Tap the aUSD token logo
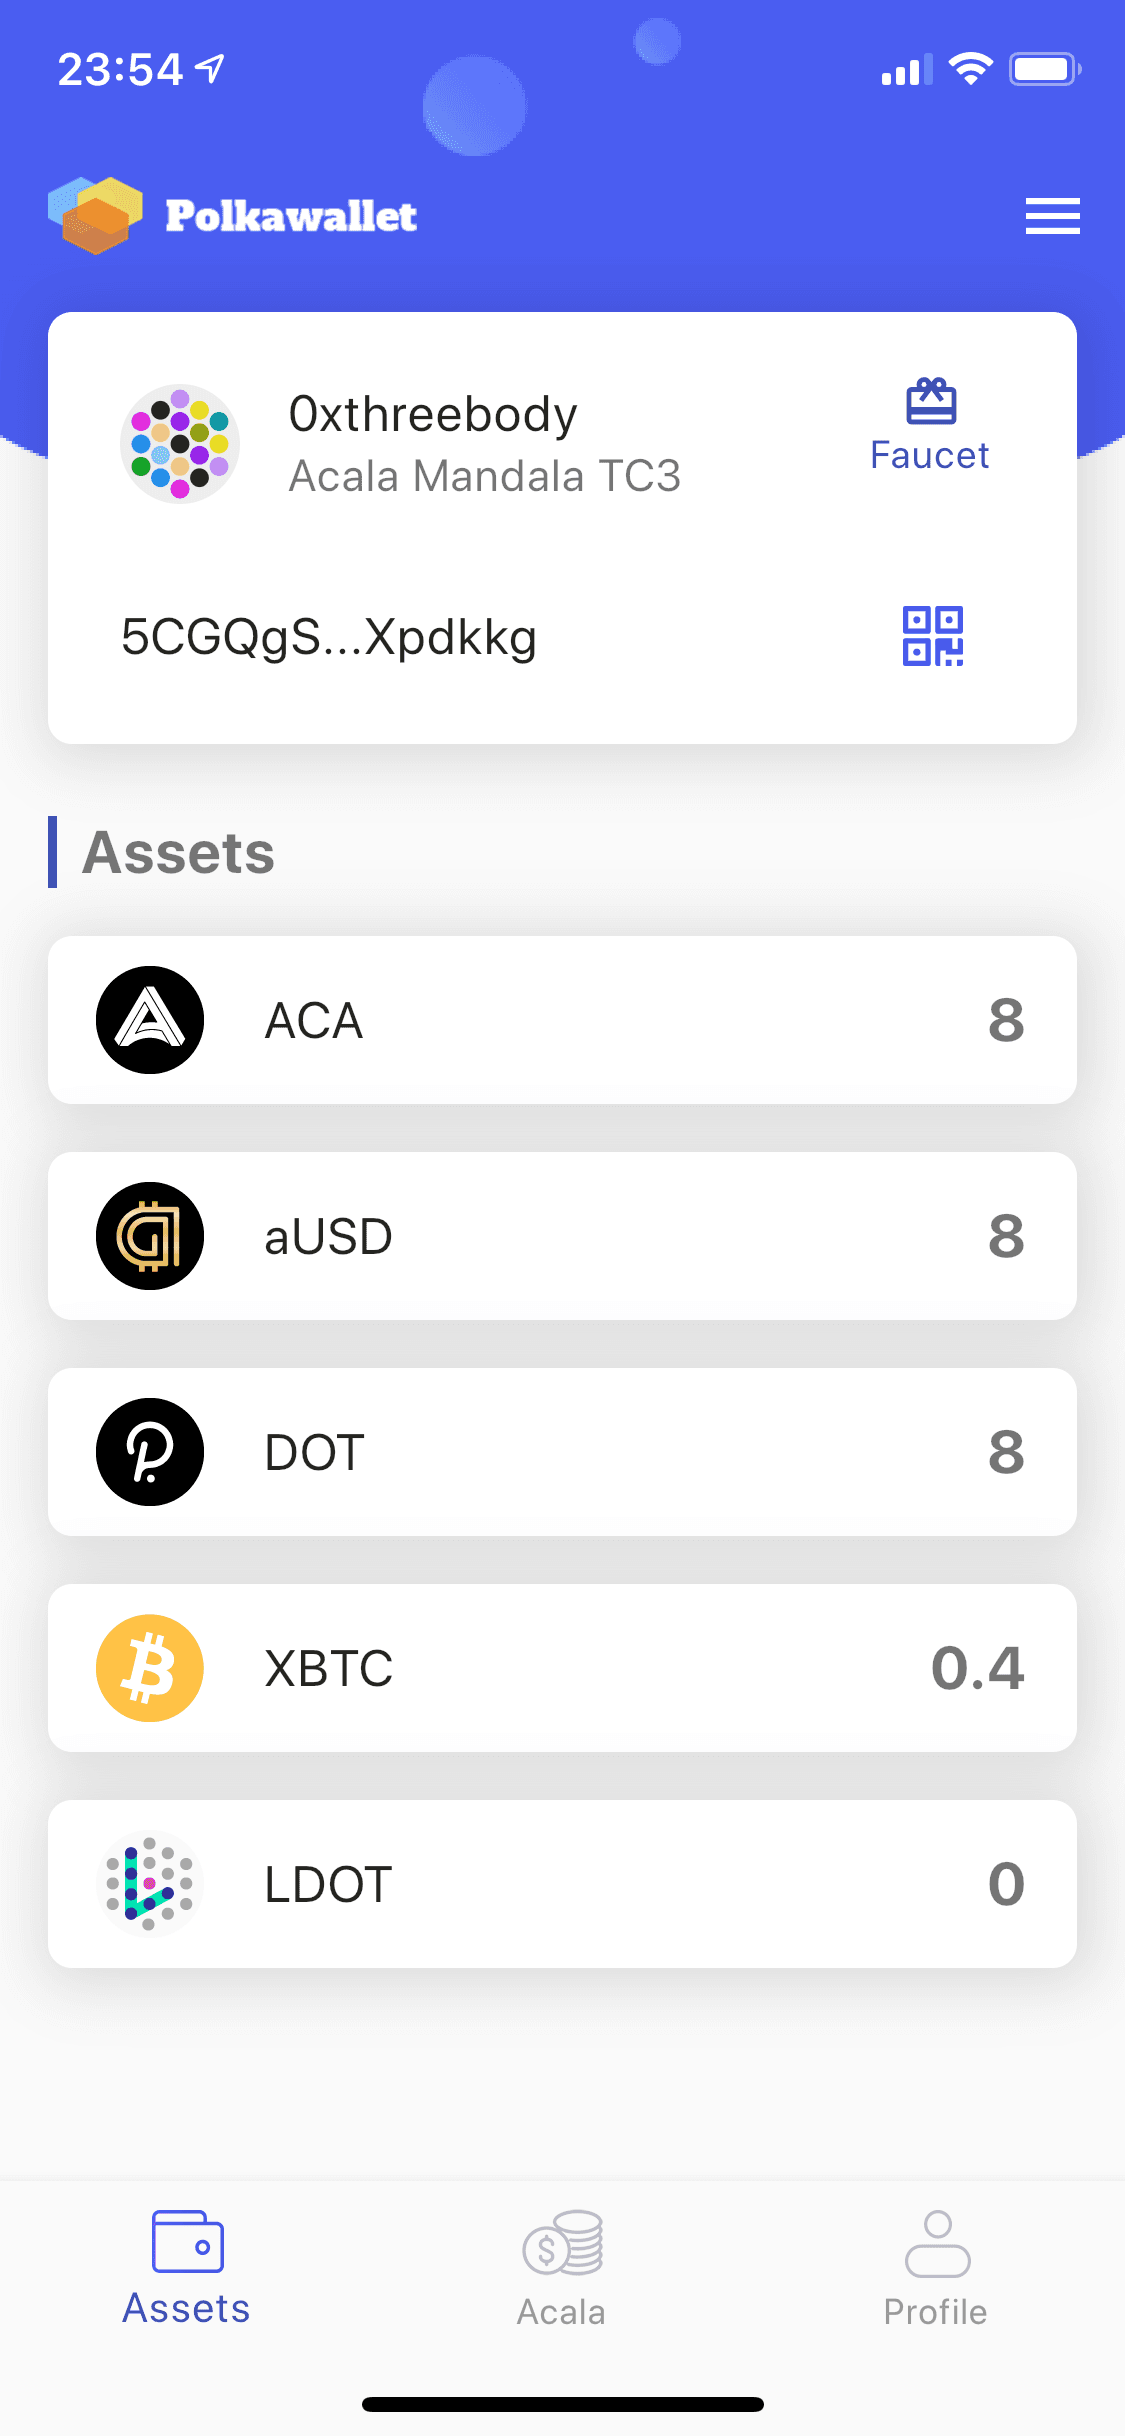 (150, 1236)
